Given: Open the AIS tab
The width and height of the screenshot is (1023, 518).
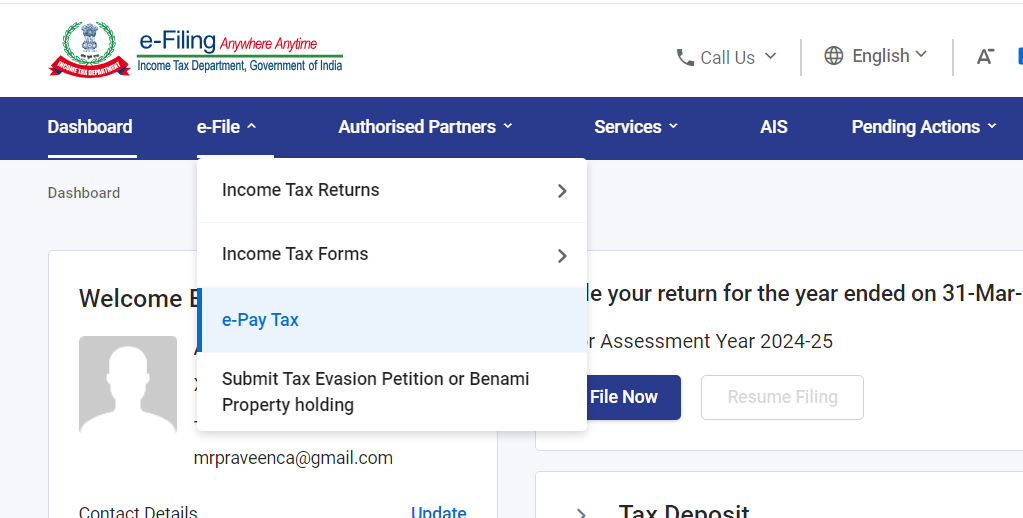Looking at the screenshot, I should (773, 127).
